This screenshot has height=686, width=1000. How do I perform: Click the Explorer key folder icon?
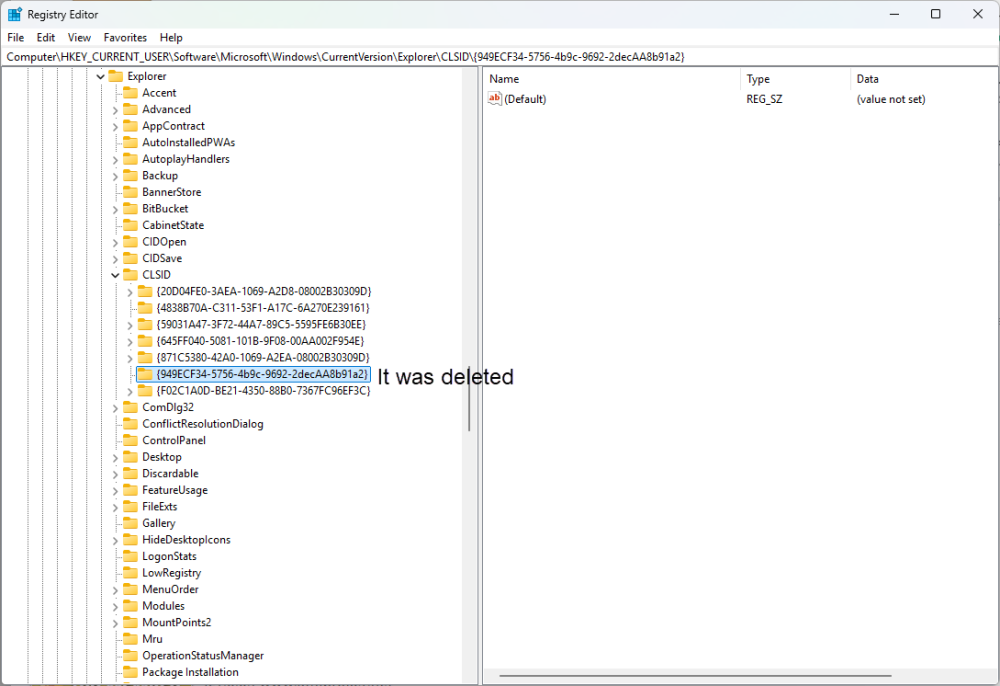(x=116, y=76)
